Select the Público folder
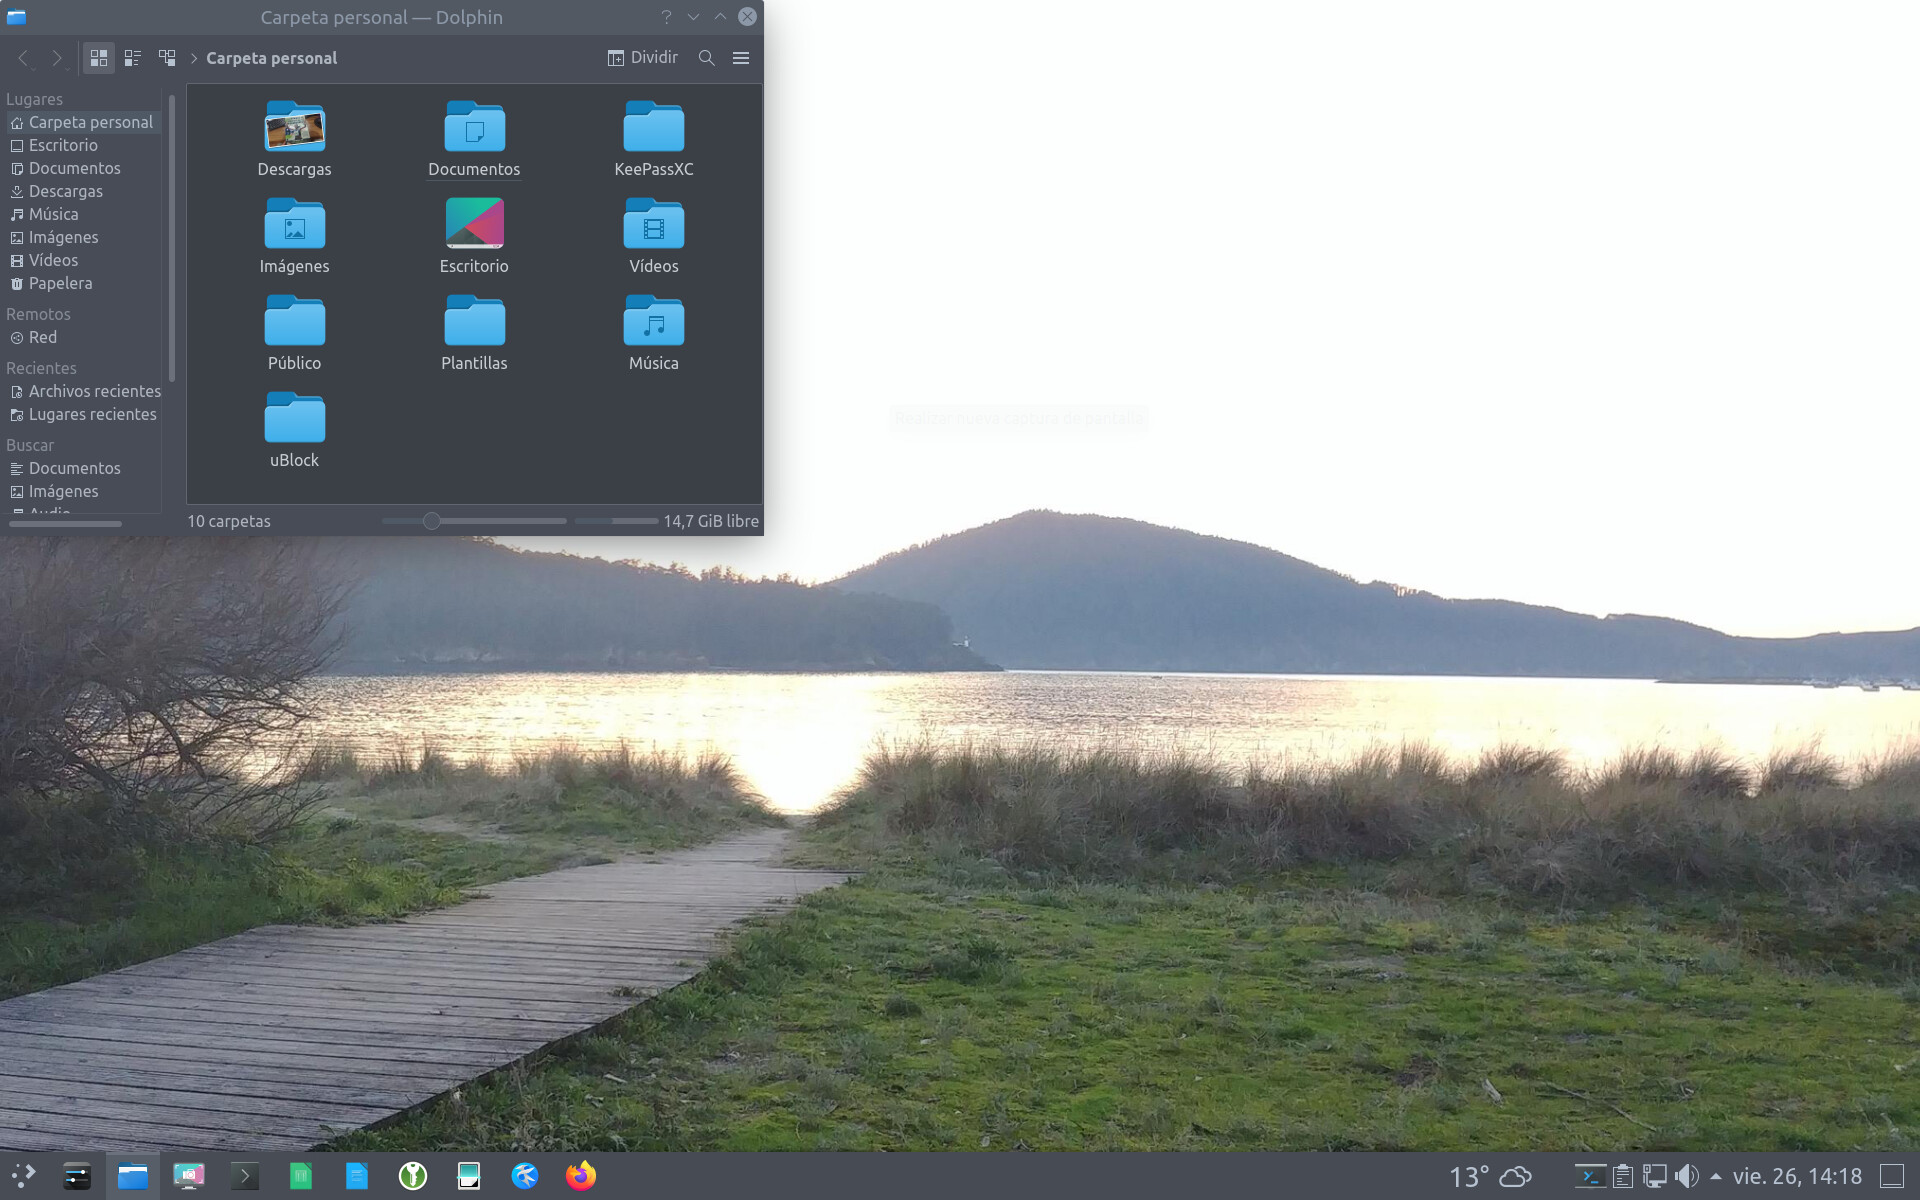Viewport: 1920px width, 1200px height. pyautogui.click(x=294, y=321)
